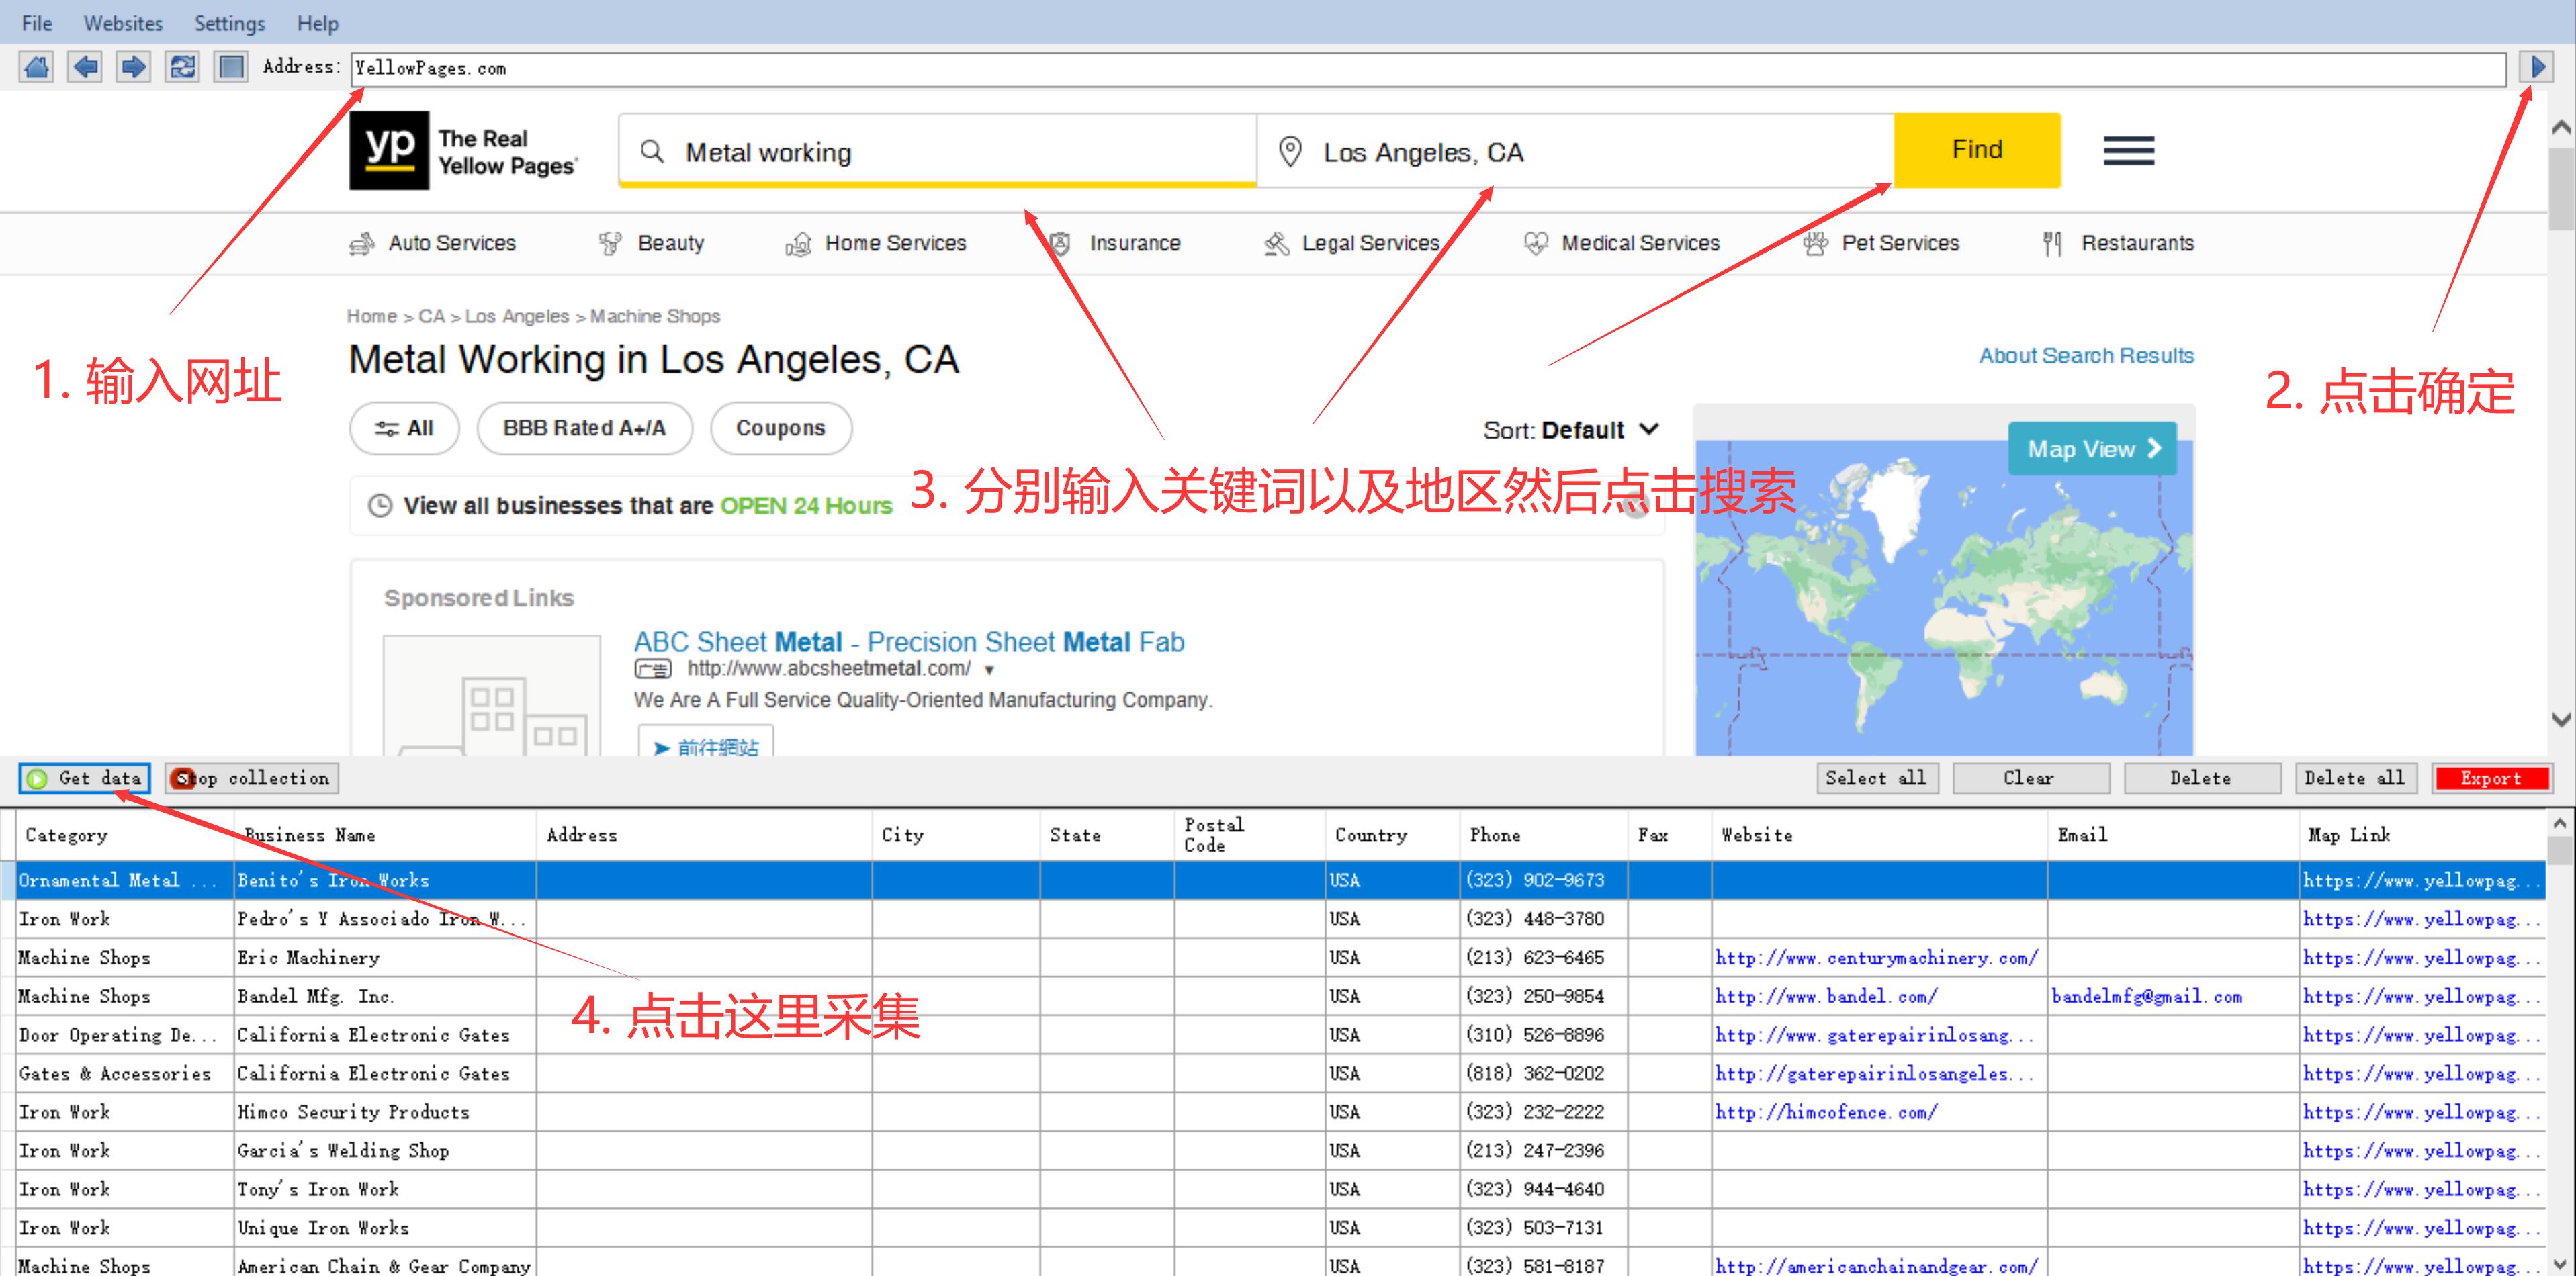The width and height of the screenshot is (2576, 1276).
Task: Open Insurance category
Action: click(1115, 243)
